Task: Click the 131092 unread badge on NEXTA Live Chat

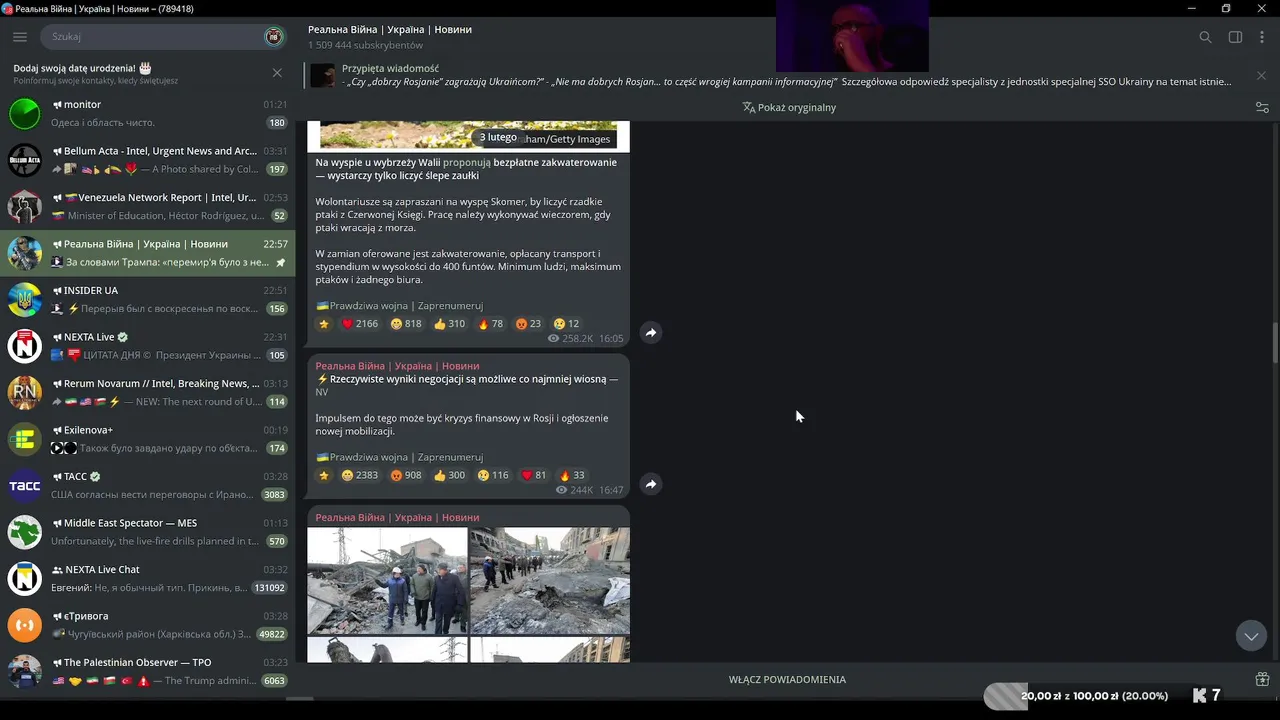Action: coord(269,588)
